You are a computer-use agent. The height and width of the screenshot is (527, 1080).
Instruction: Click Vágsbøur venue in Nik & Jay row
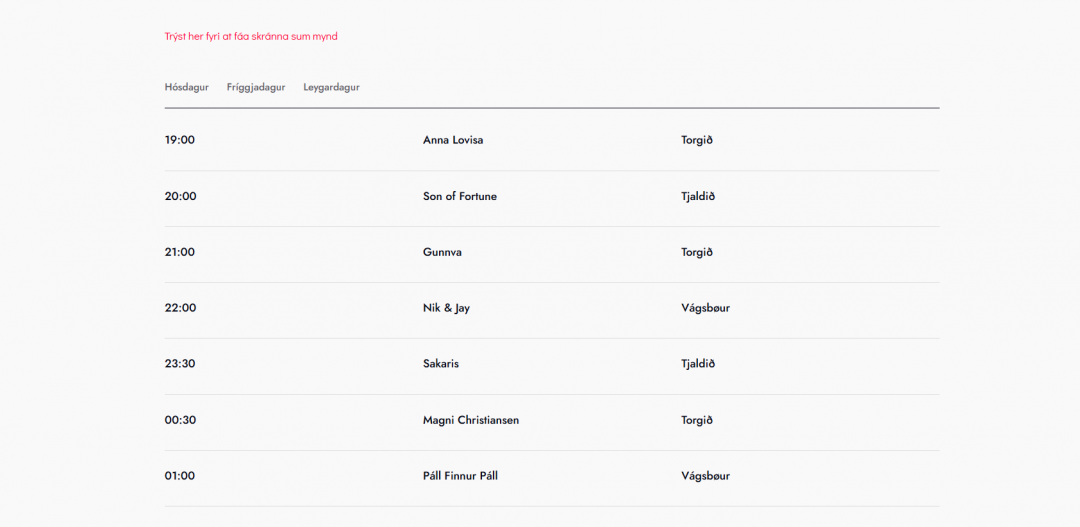(x=706, y=308)
